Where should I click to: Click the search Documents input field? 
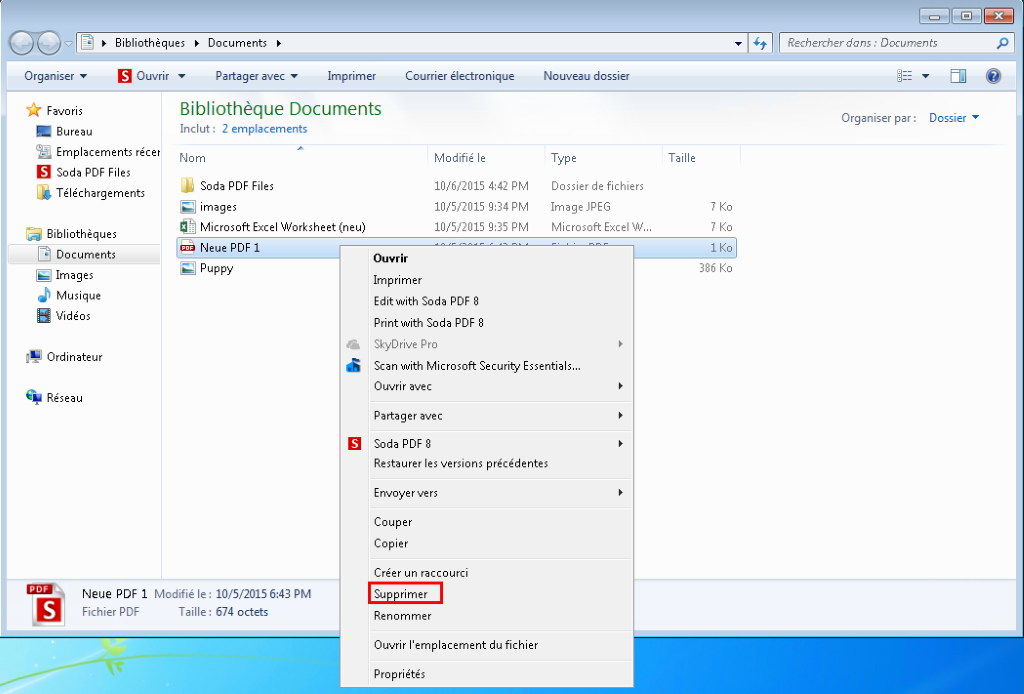[x=888, y=43]
